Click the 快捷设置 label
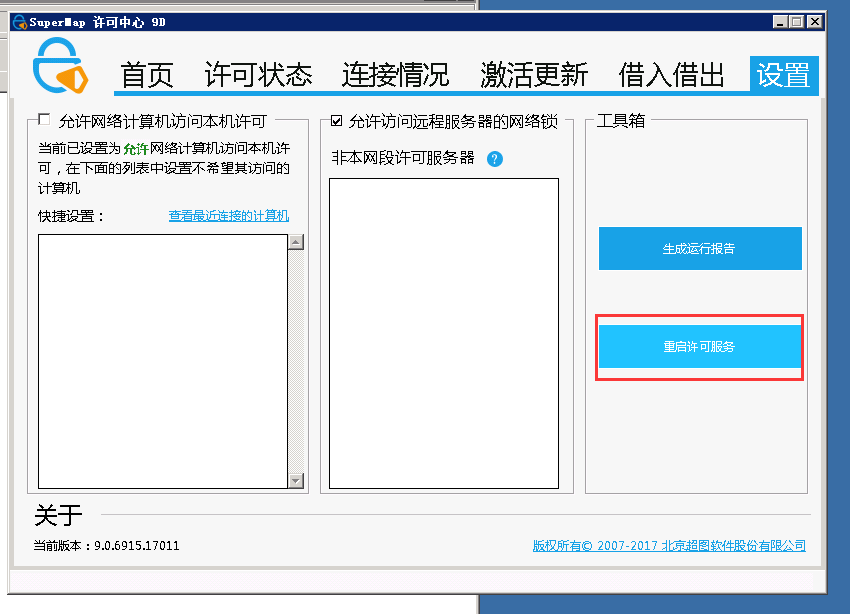Screen dimensions: 850x614 [70, 216]
